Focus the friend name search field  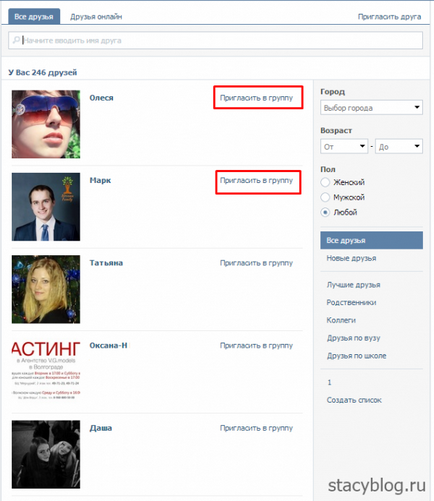coord(215,40)
